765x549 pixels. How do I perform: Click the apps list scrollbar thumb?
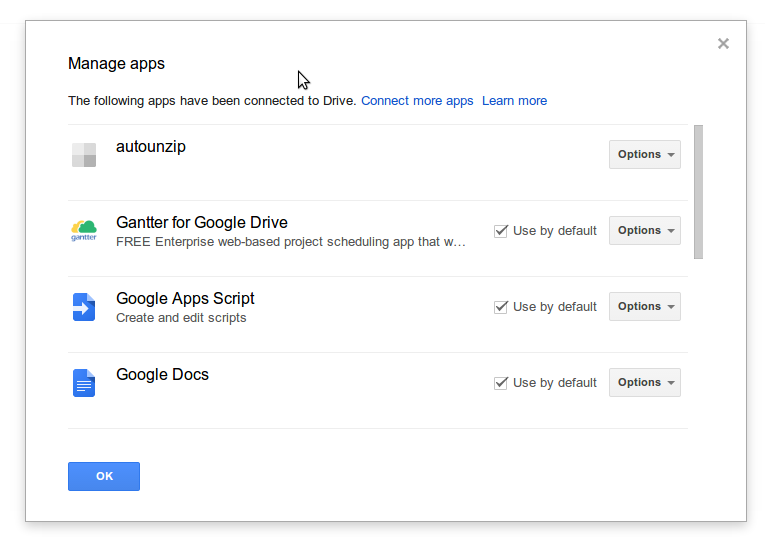click(699, 192)
